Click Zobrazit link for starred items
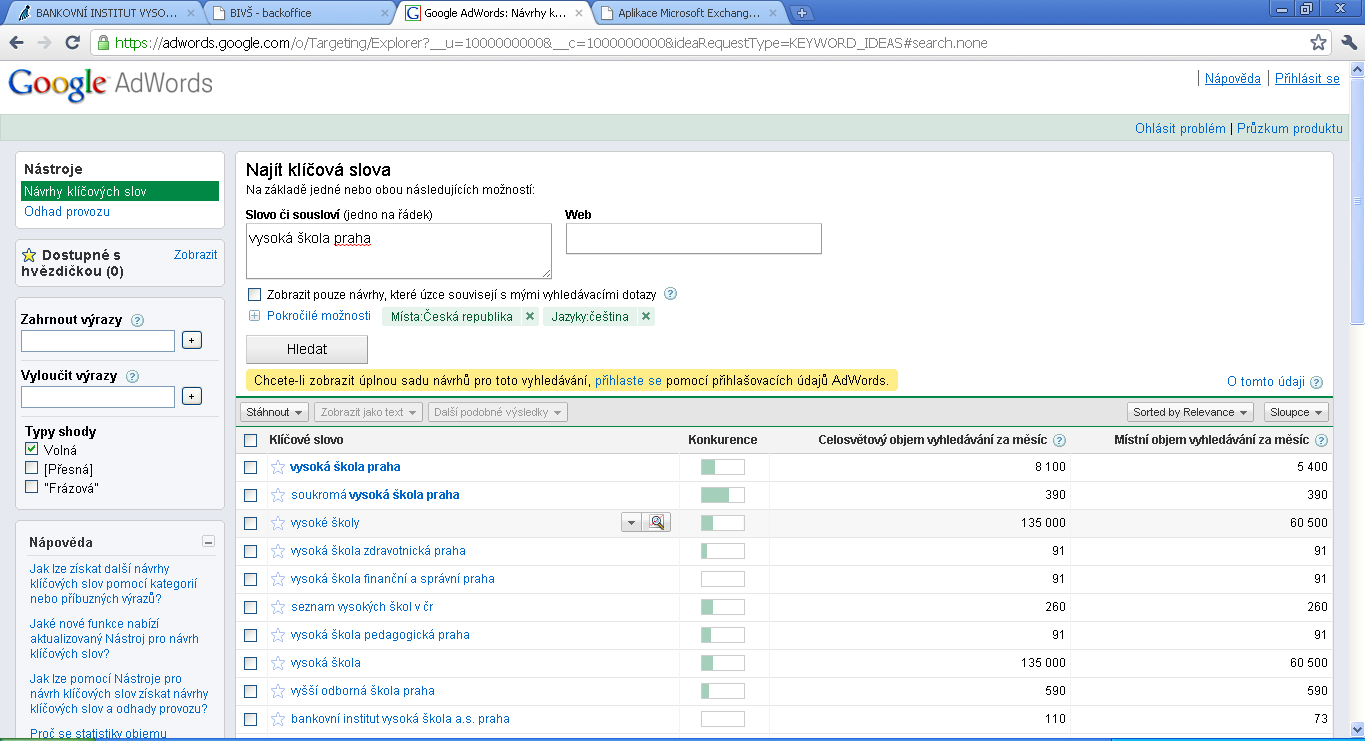Viewport: 1365px width, 741px height. (195, 255)
